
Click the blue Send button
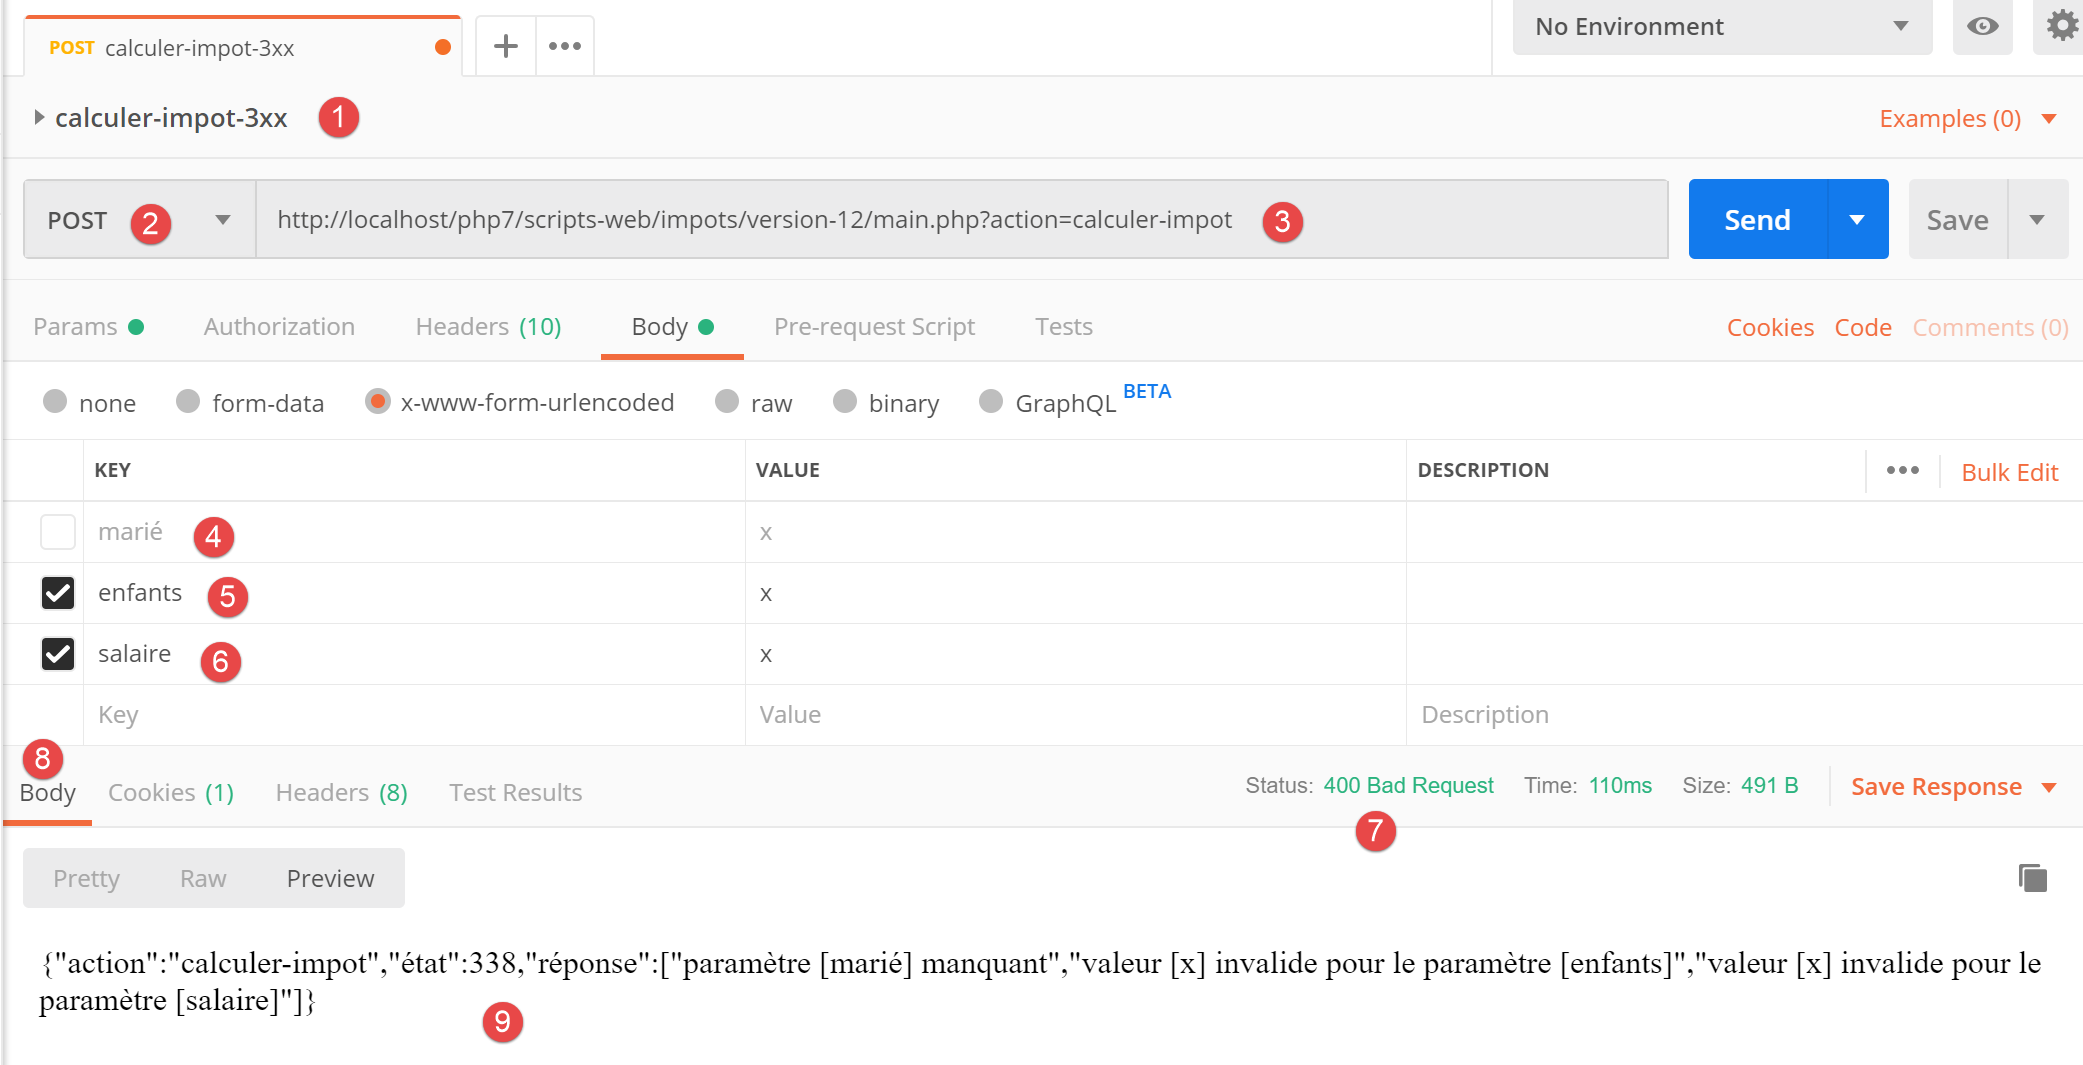(1757, 220)
